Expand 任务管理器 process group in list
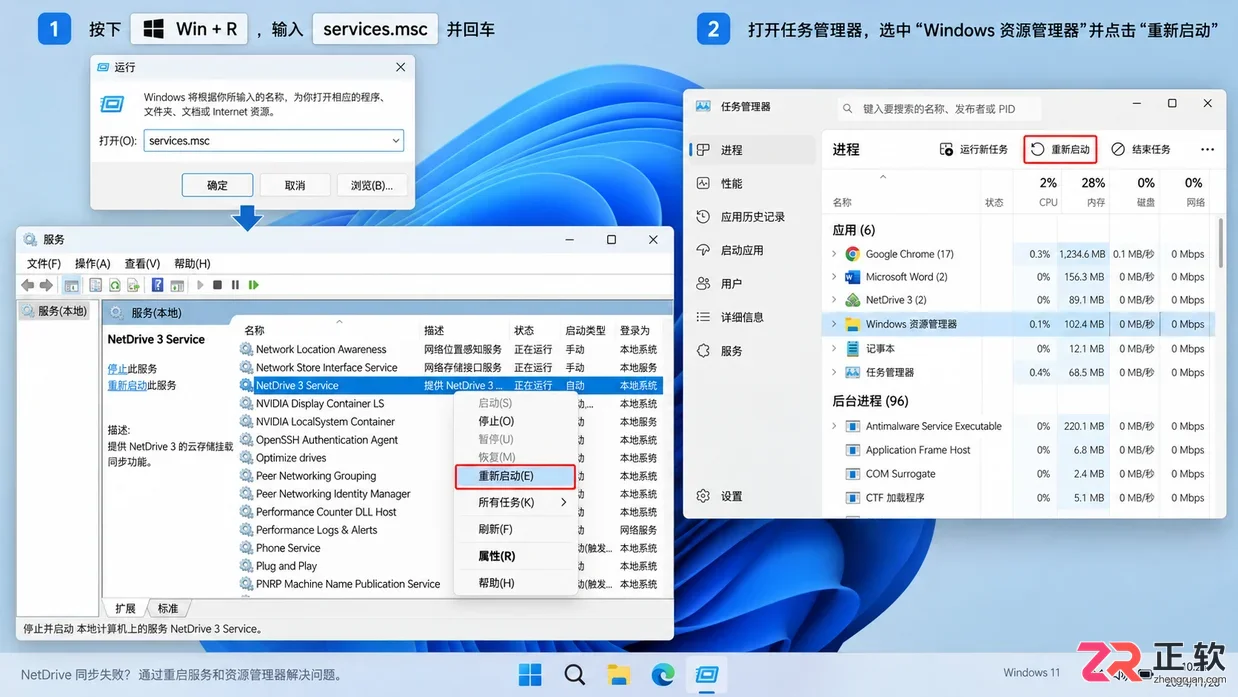The height and width of the screenshot is (697, 1238). pyautogui.click(x=834, y=372)
